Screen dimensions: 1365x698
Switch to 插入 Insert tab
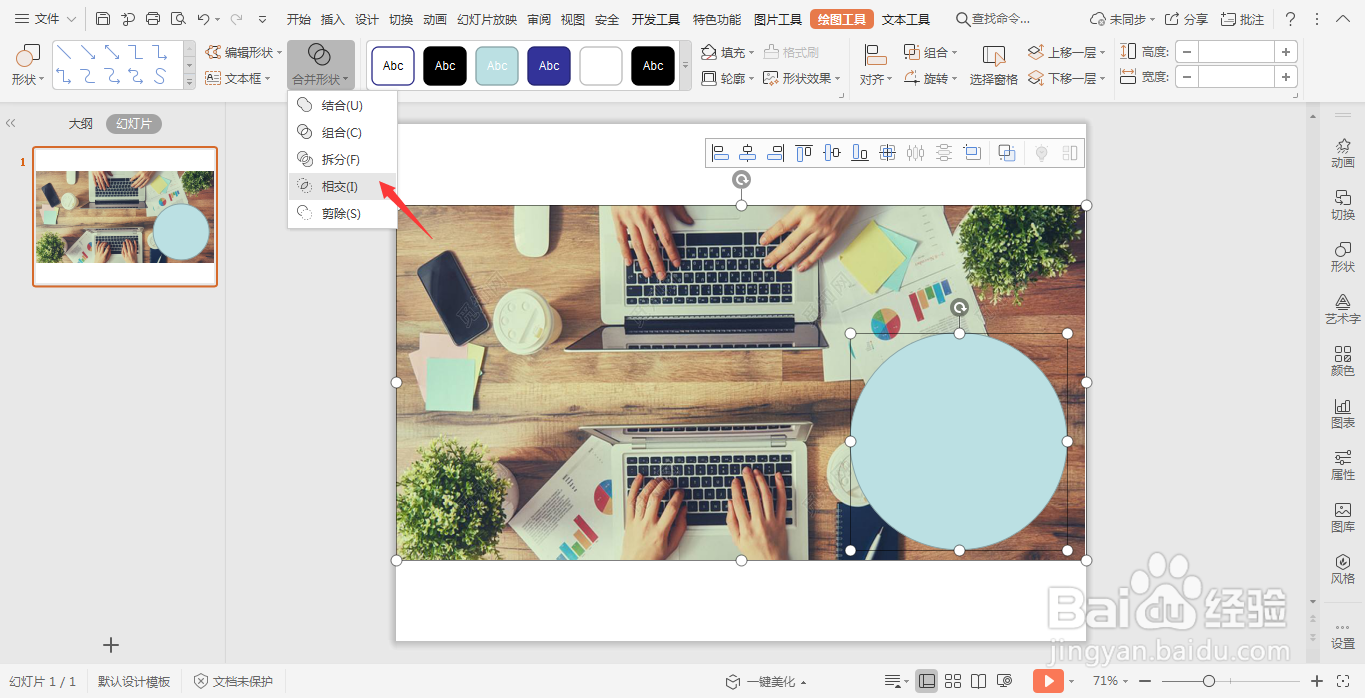[x=333, y=19]
